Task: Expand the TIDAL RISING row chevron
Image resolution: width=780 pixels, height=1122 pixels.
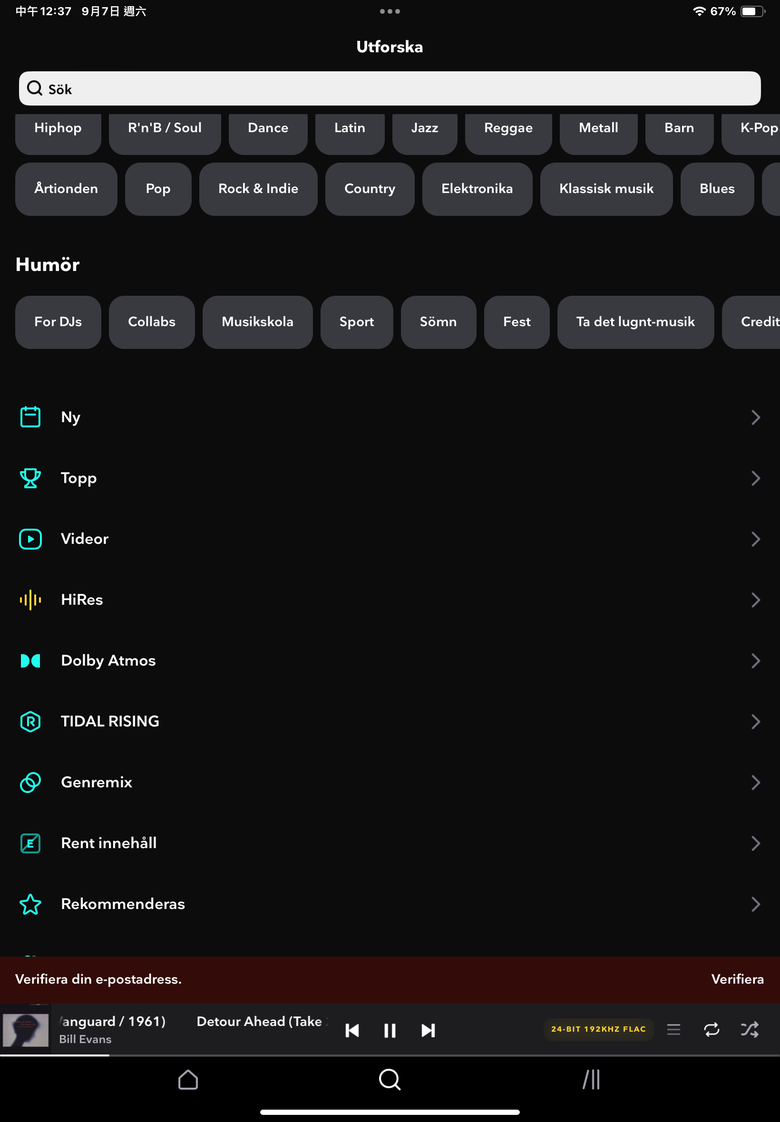Action: point(756,721)
